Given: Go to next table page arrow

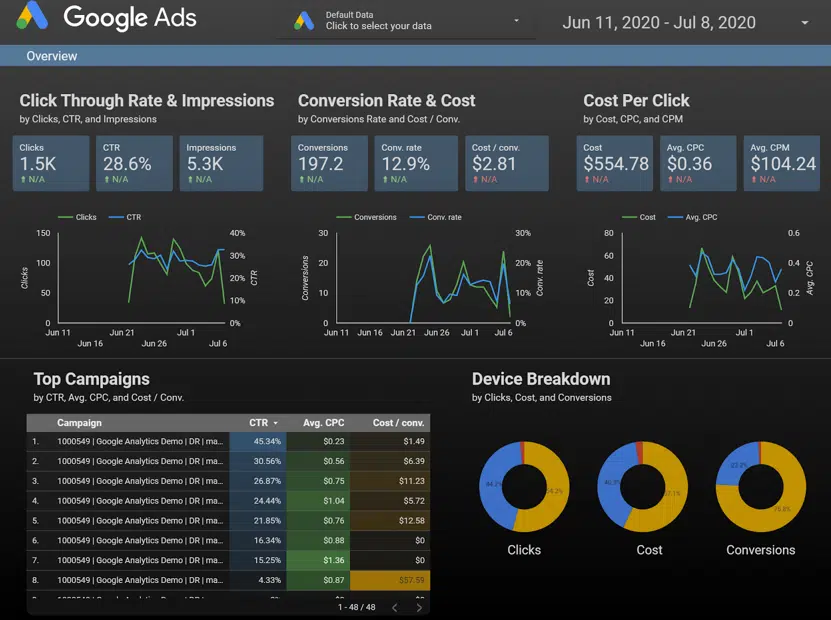Looking at the screenshot, I should pyautogui.click(x=419, y=607).
